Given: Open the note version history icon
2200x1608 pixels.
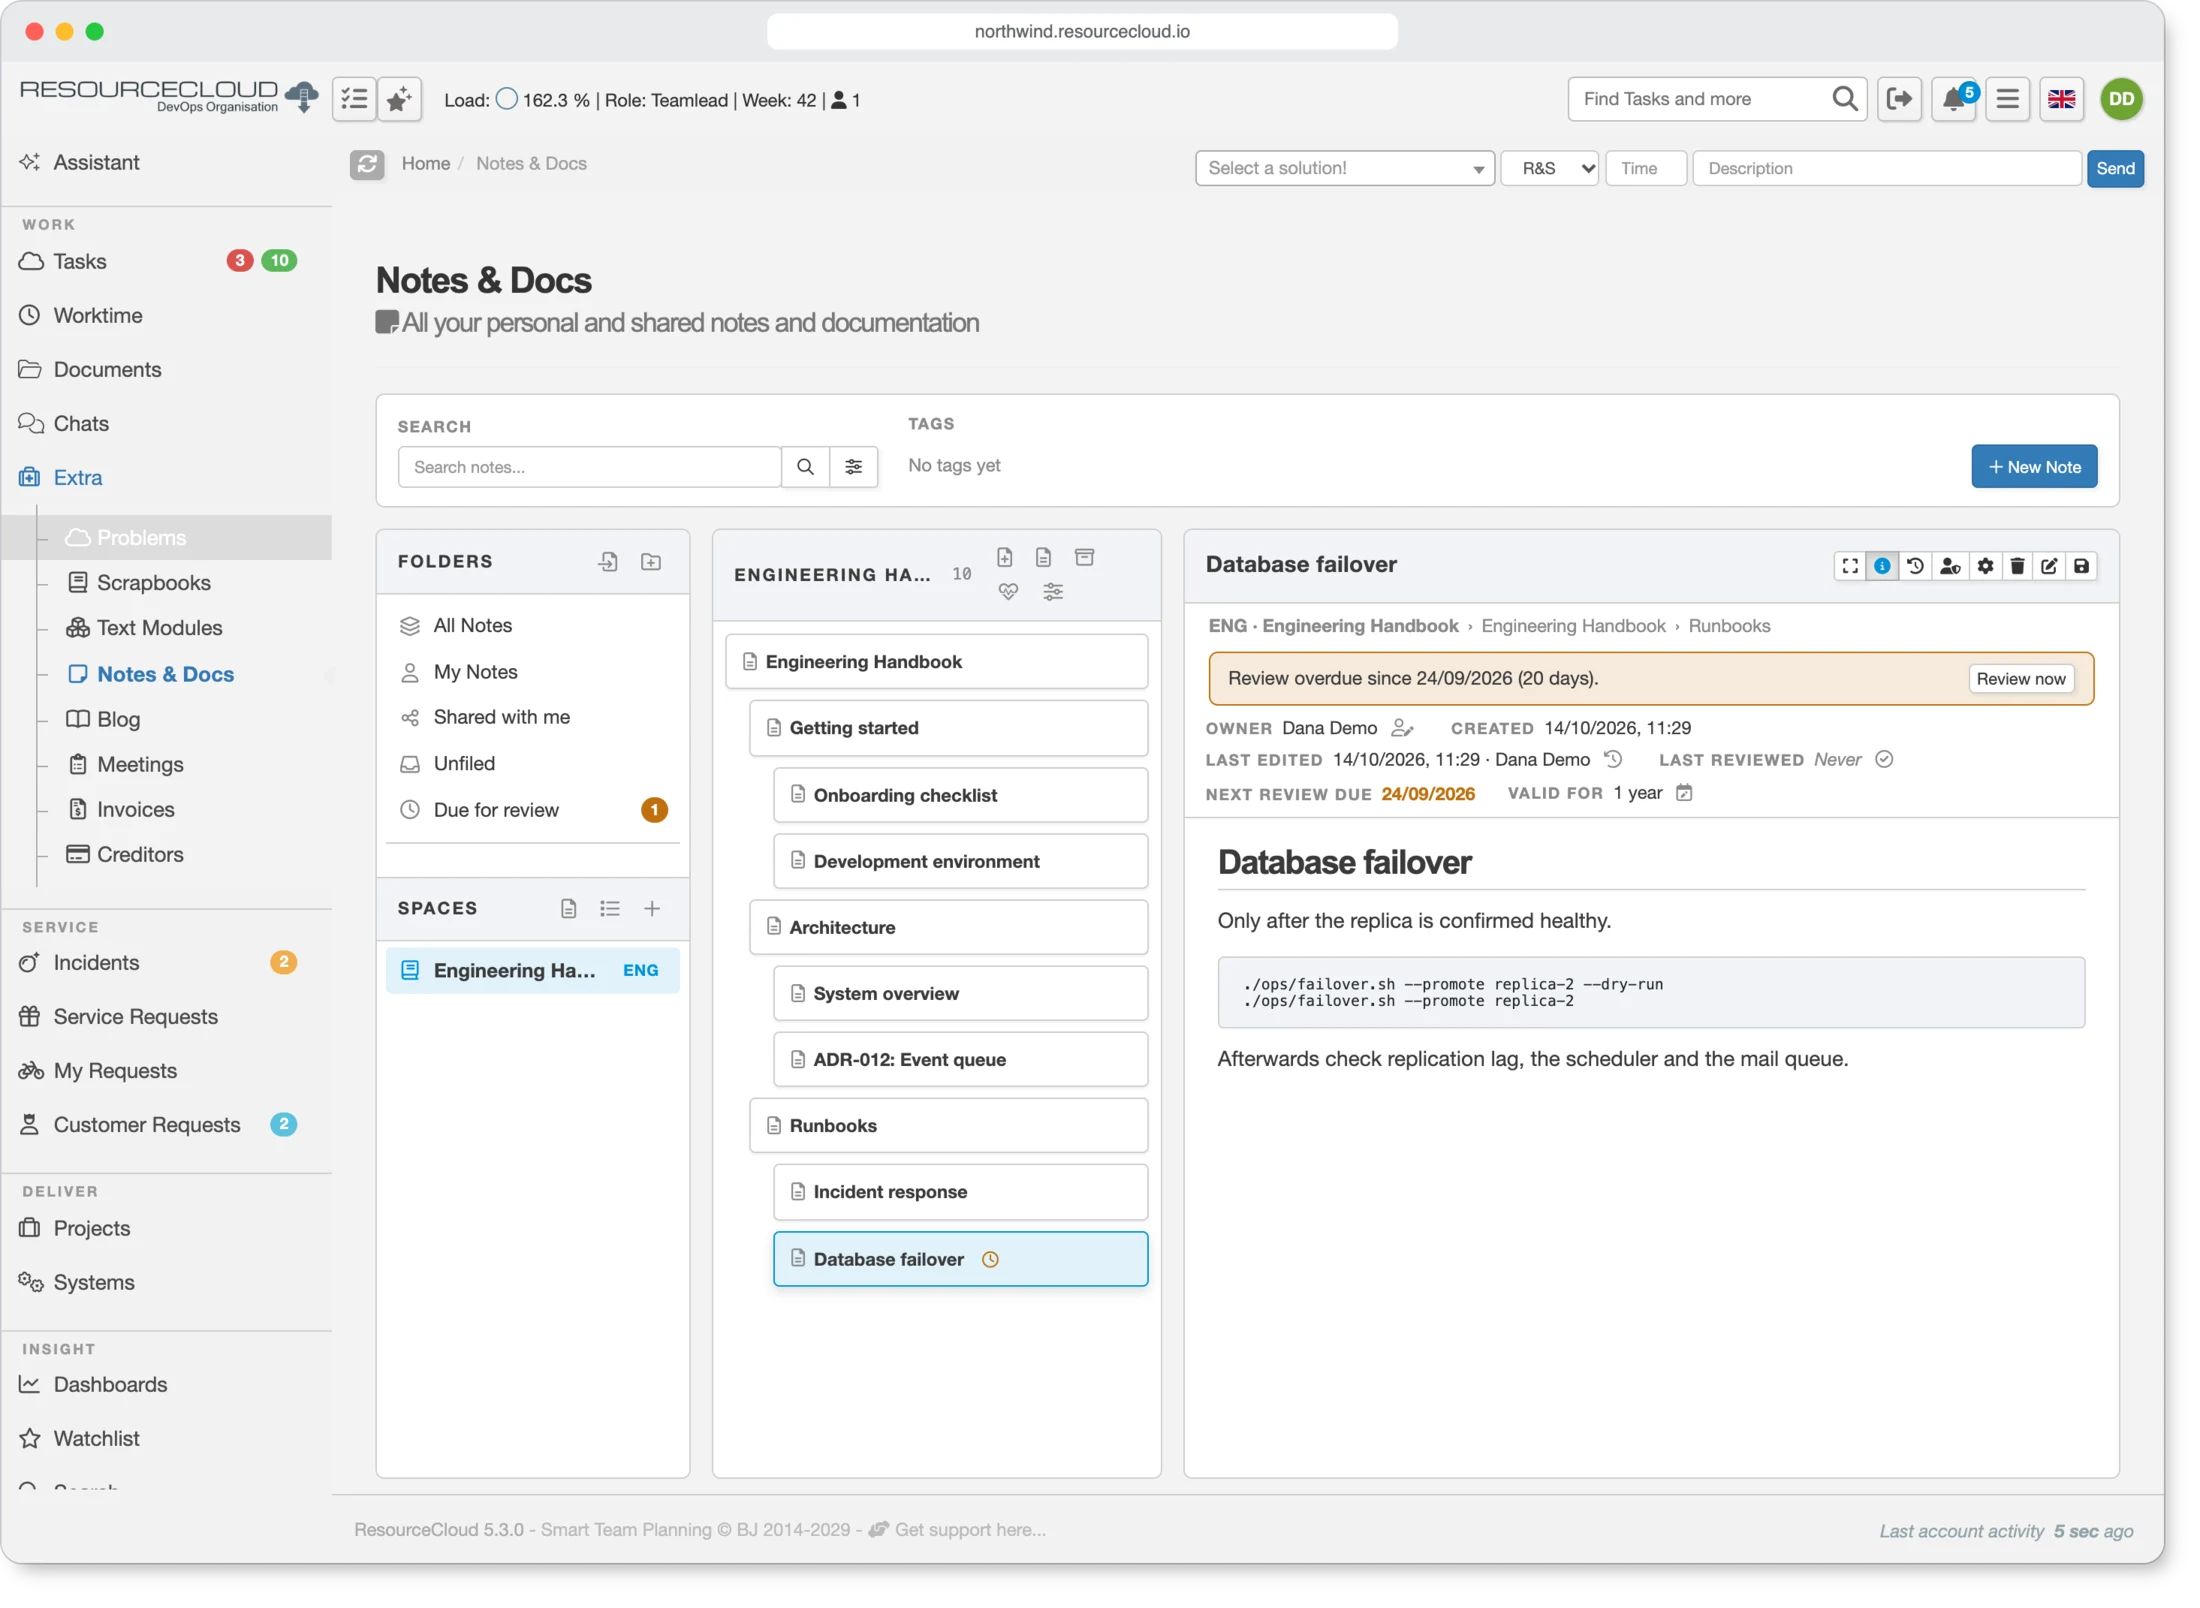Looking at the screenshot, I should click(1915, 566).
